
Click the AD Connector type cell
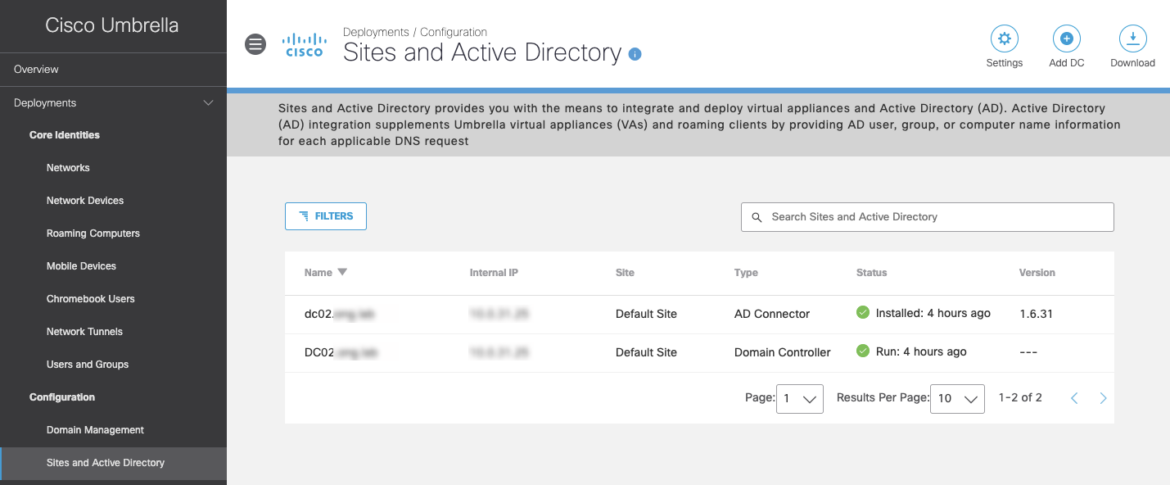[772, 314]
